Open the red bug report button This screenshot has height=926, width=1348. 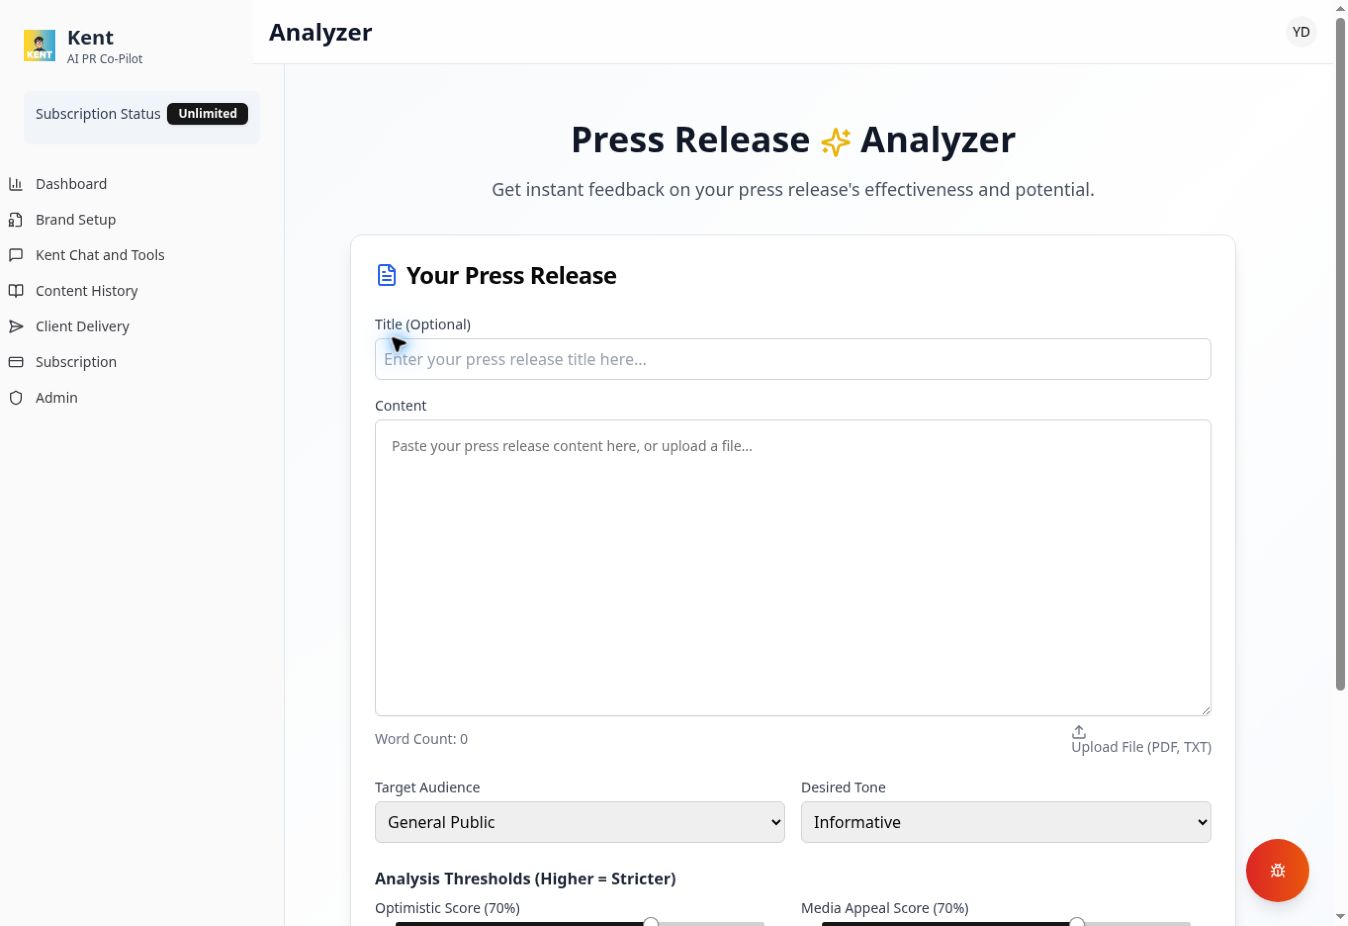tap(1277, 870)
